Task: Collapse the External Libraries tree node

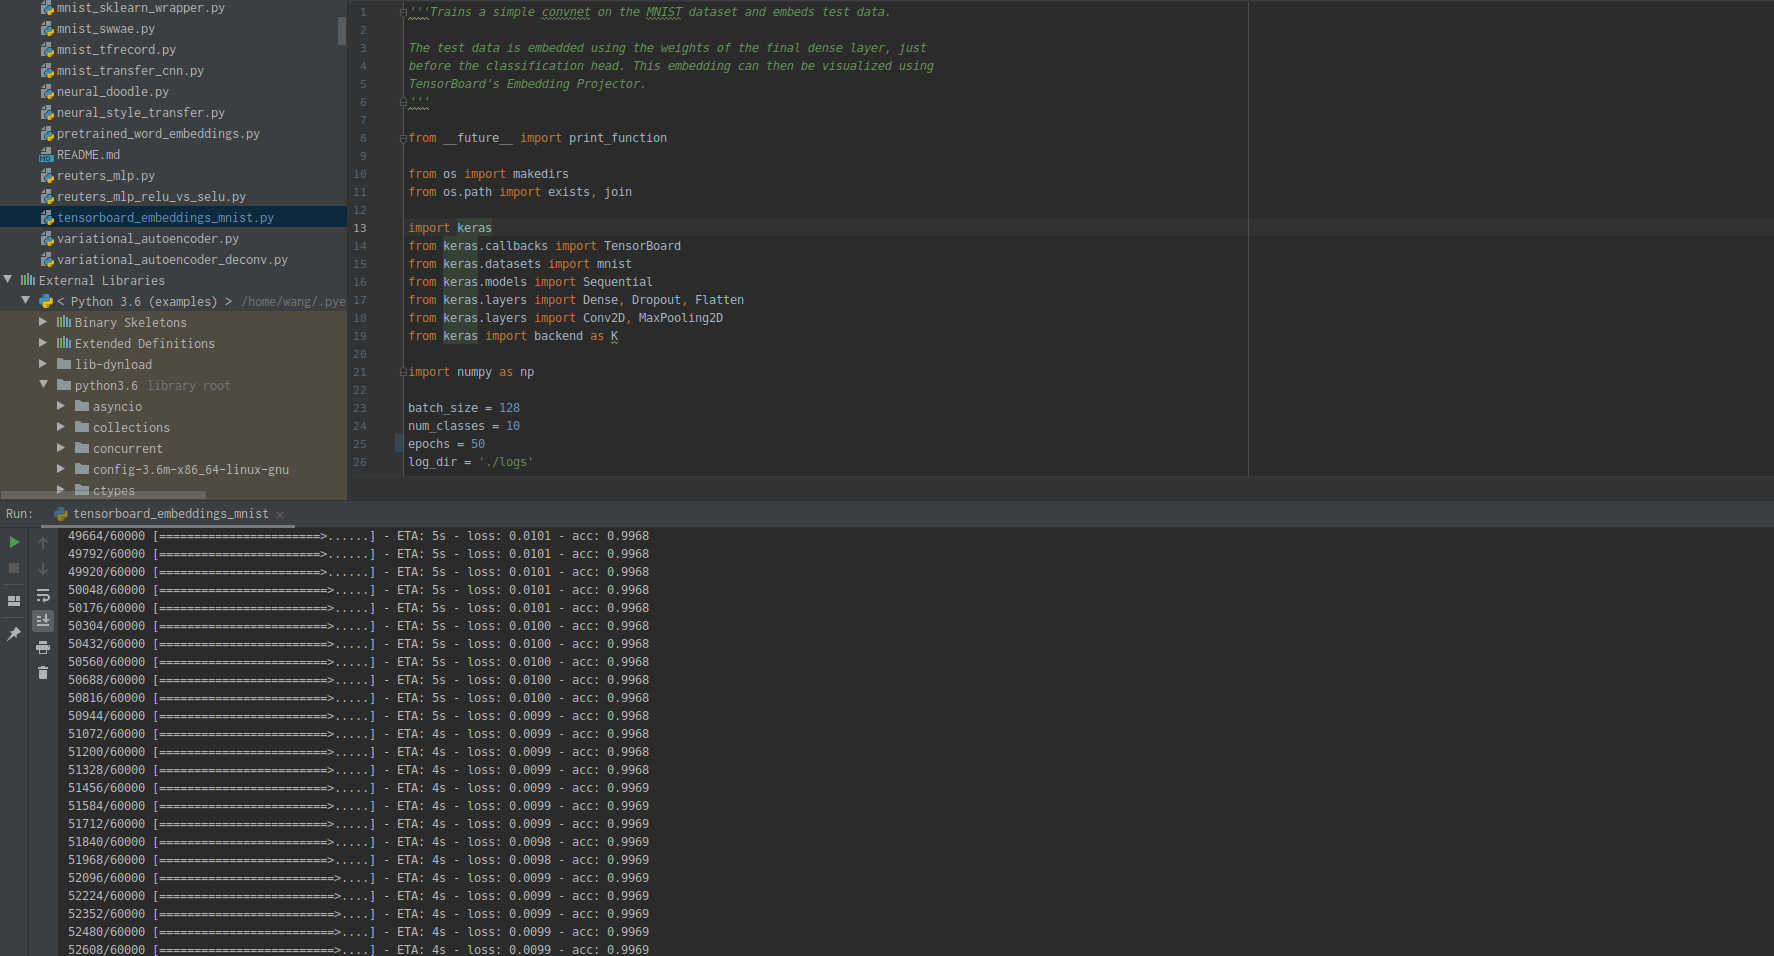Action: click(x=8, y=280)
